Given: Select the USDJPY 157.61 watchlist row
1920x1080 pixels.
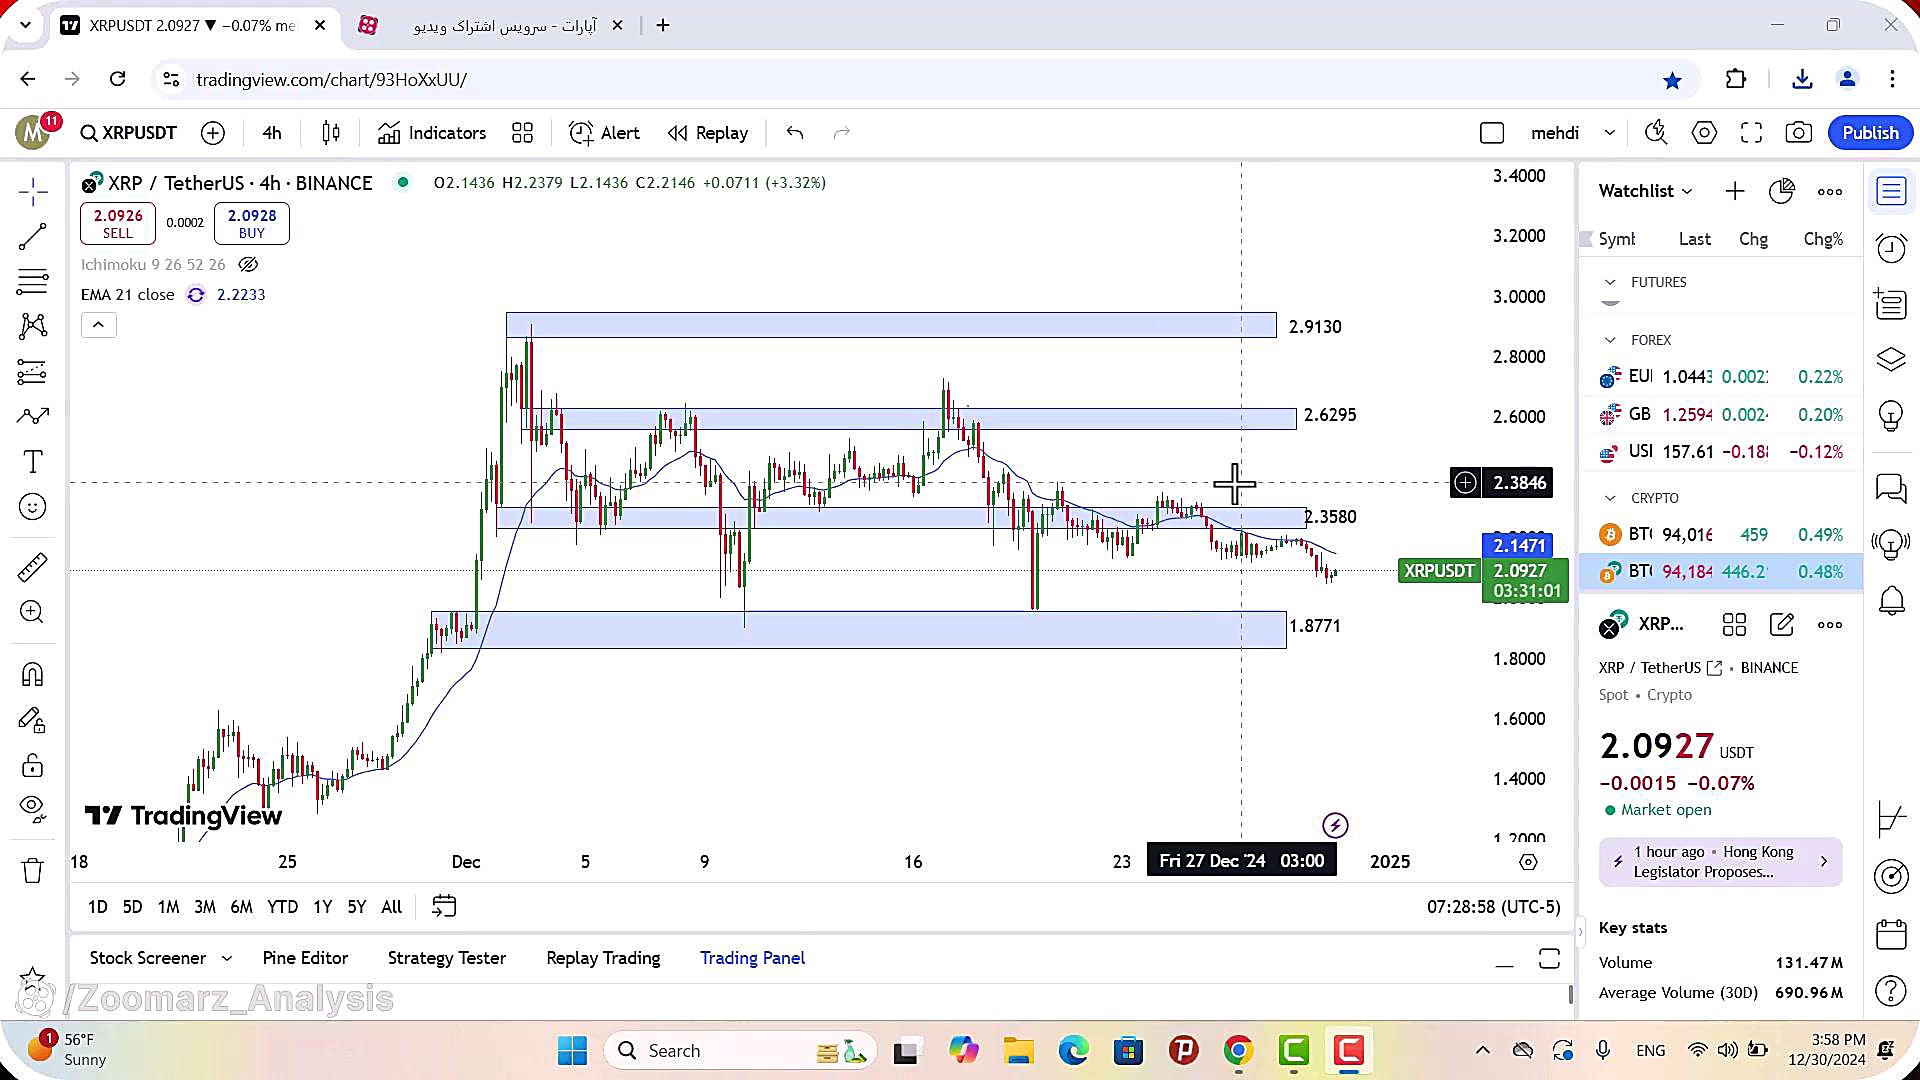Looking at the screenshot, I should pos(1720,452).
